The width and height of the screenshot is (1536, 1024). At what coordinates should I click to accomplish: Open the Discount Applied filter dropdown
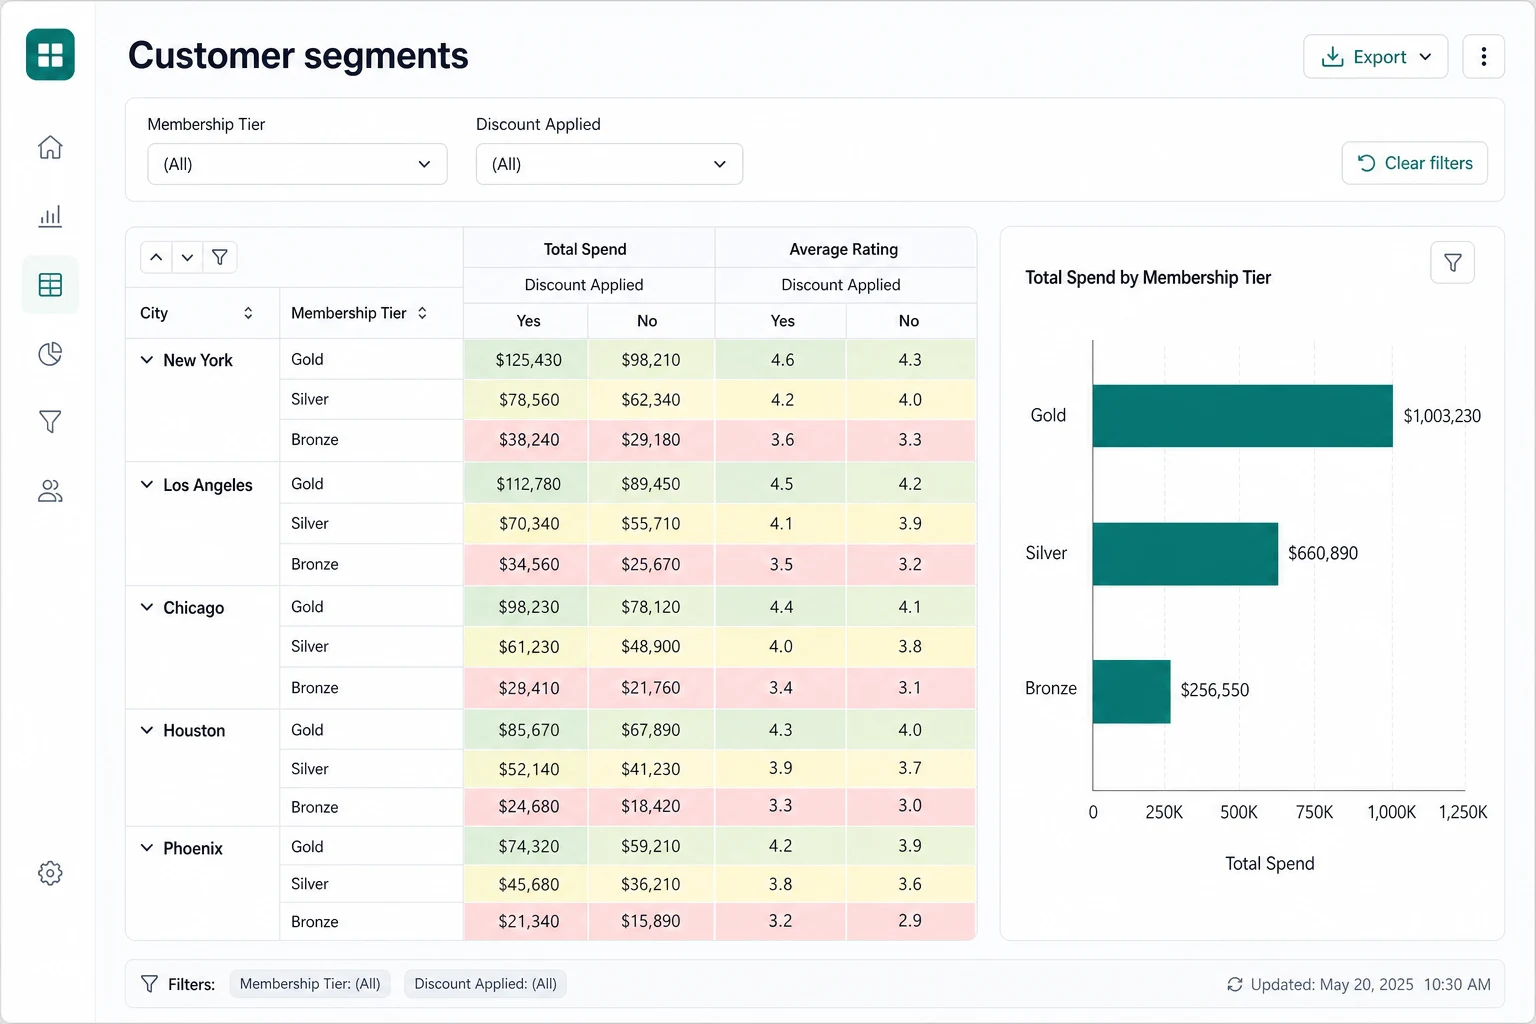coord(609,164)
